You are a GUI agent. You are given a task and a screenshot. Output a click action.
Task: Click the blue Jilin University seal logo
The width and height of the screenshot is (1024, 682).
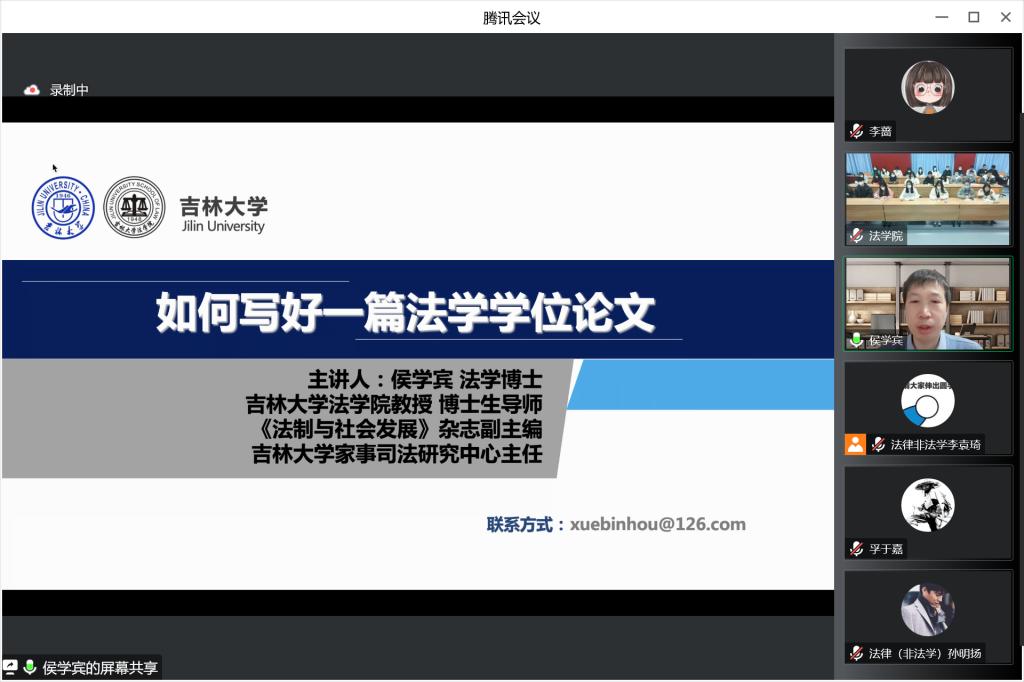coord(63,207)
